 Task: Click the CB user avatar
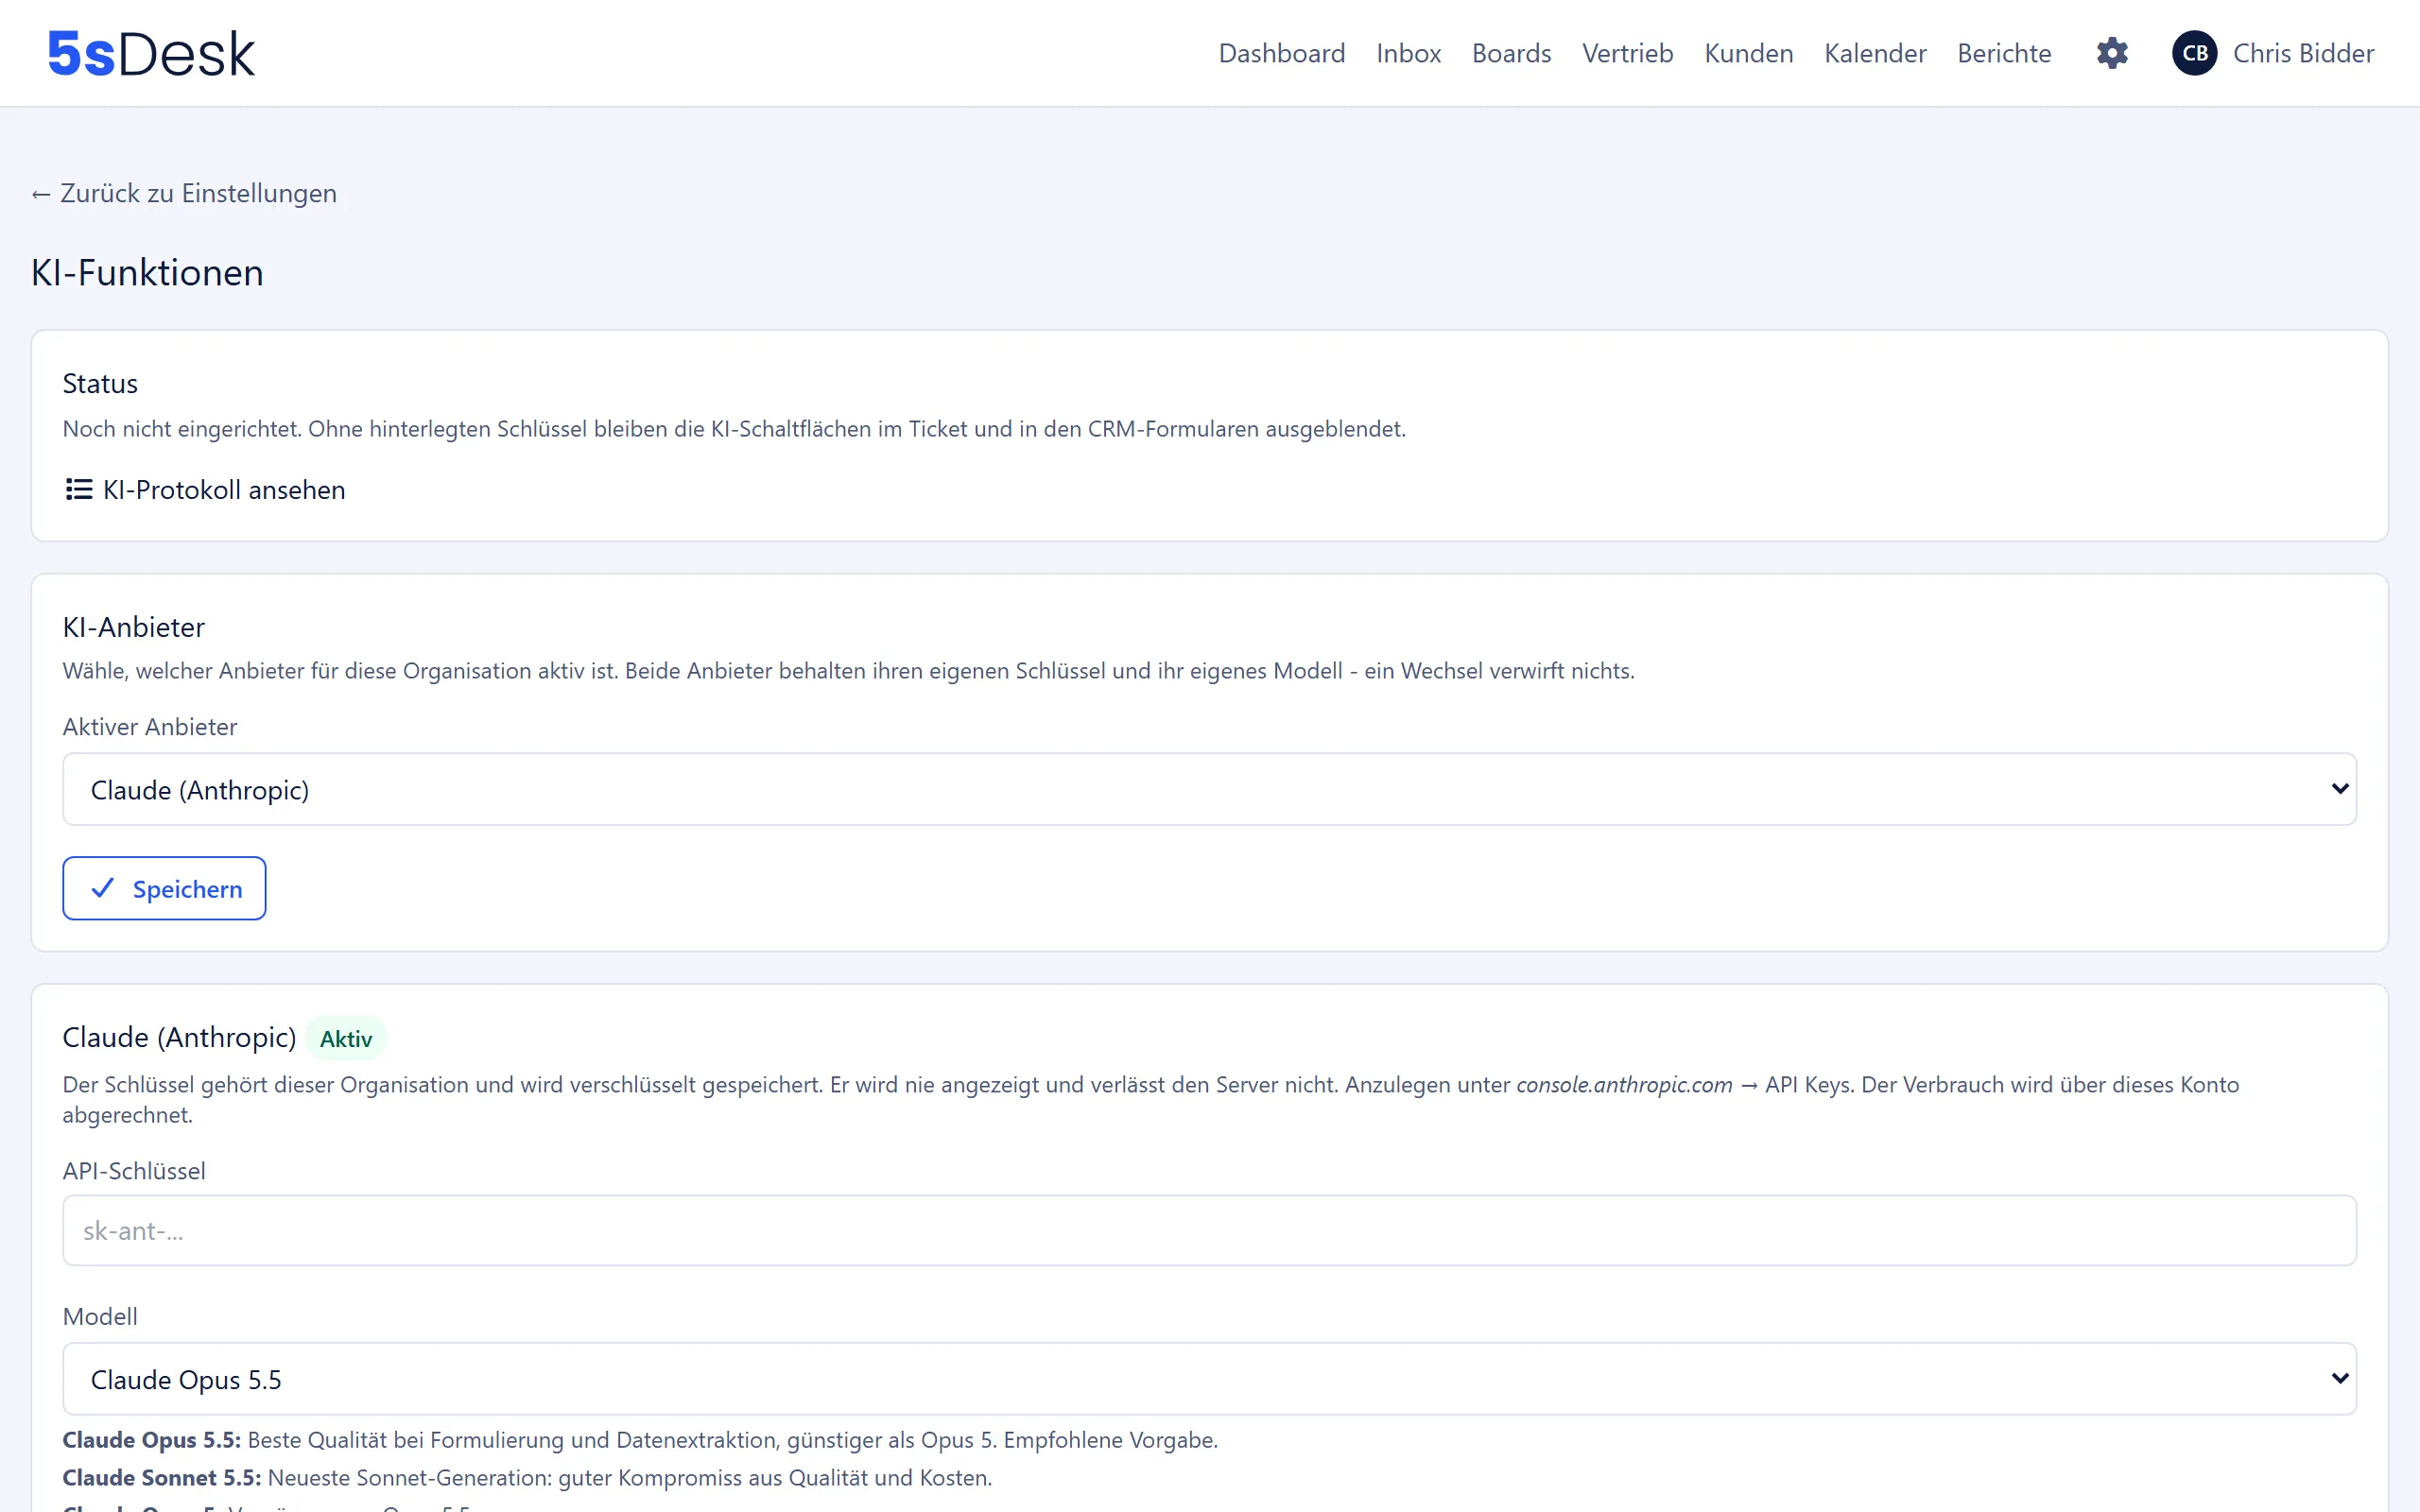tap(2195, 53)
